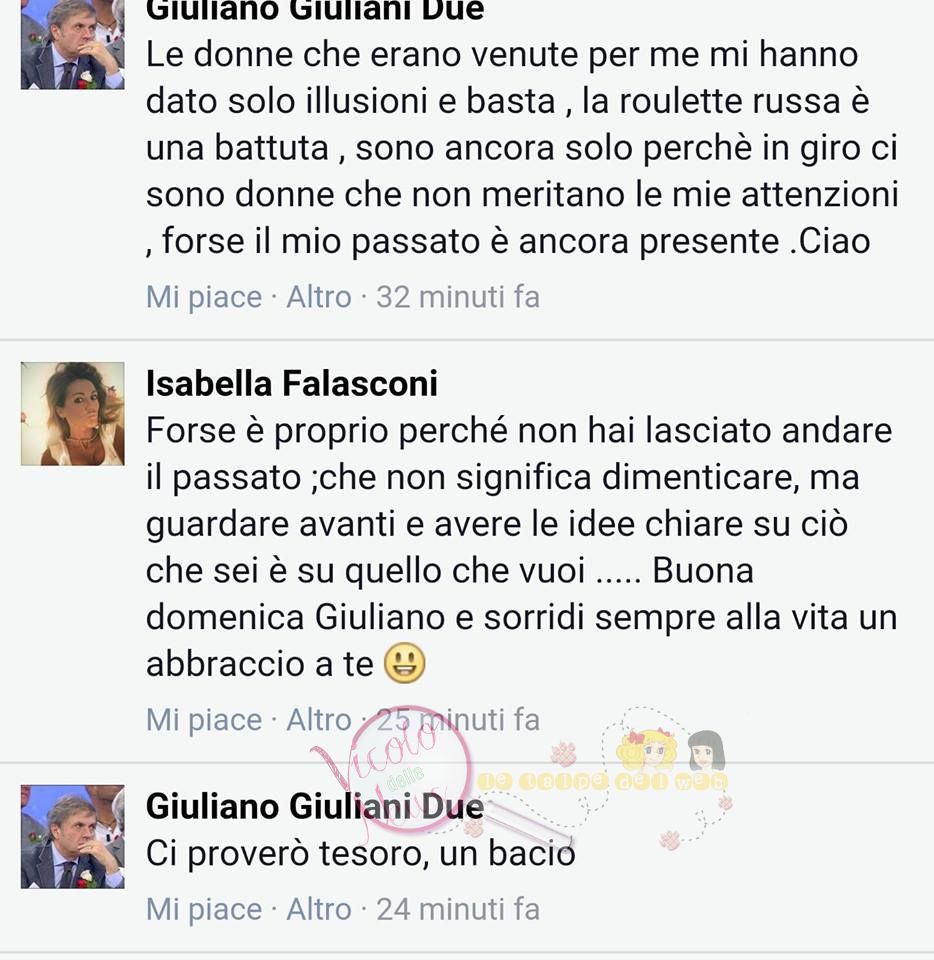
Task: Open the '24 minuti fa' timestamp
Action: (x=458, y=910)
